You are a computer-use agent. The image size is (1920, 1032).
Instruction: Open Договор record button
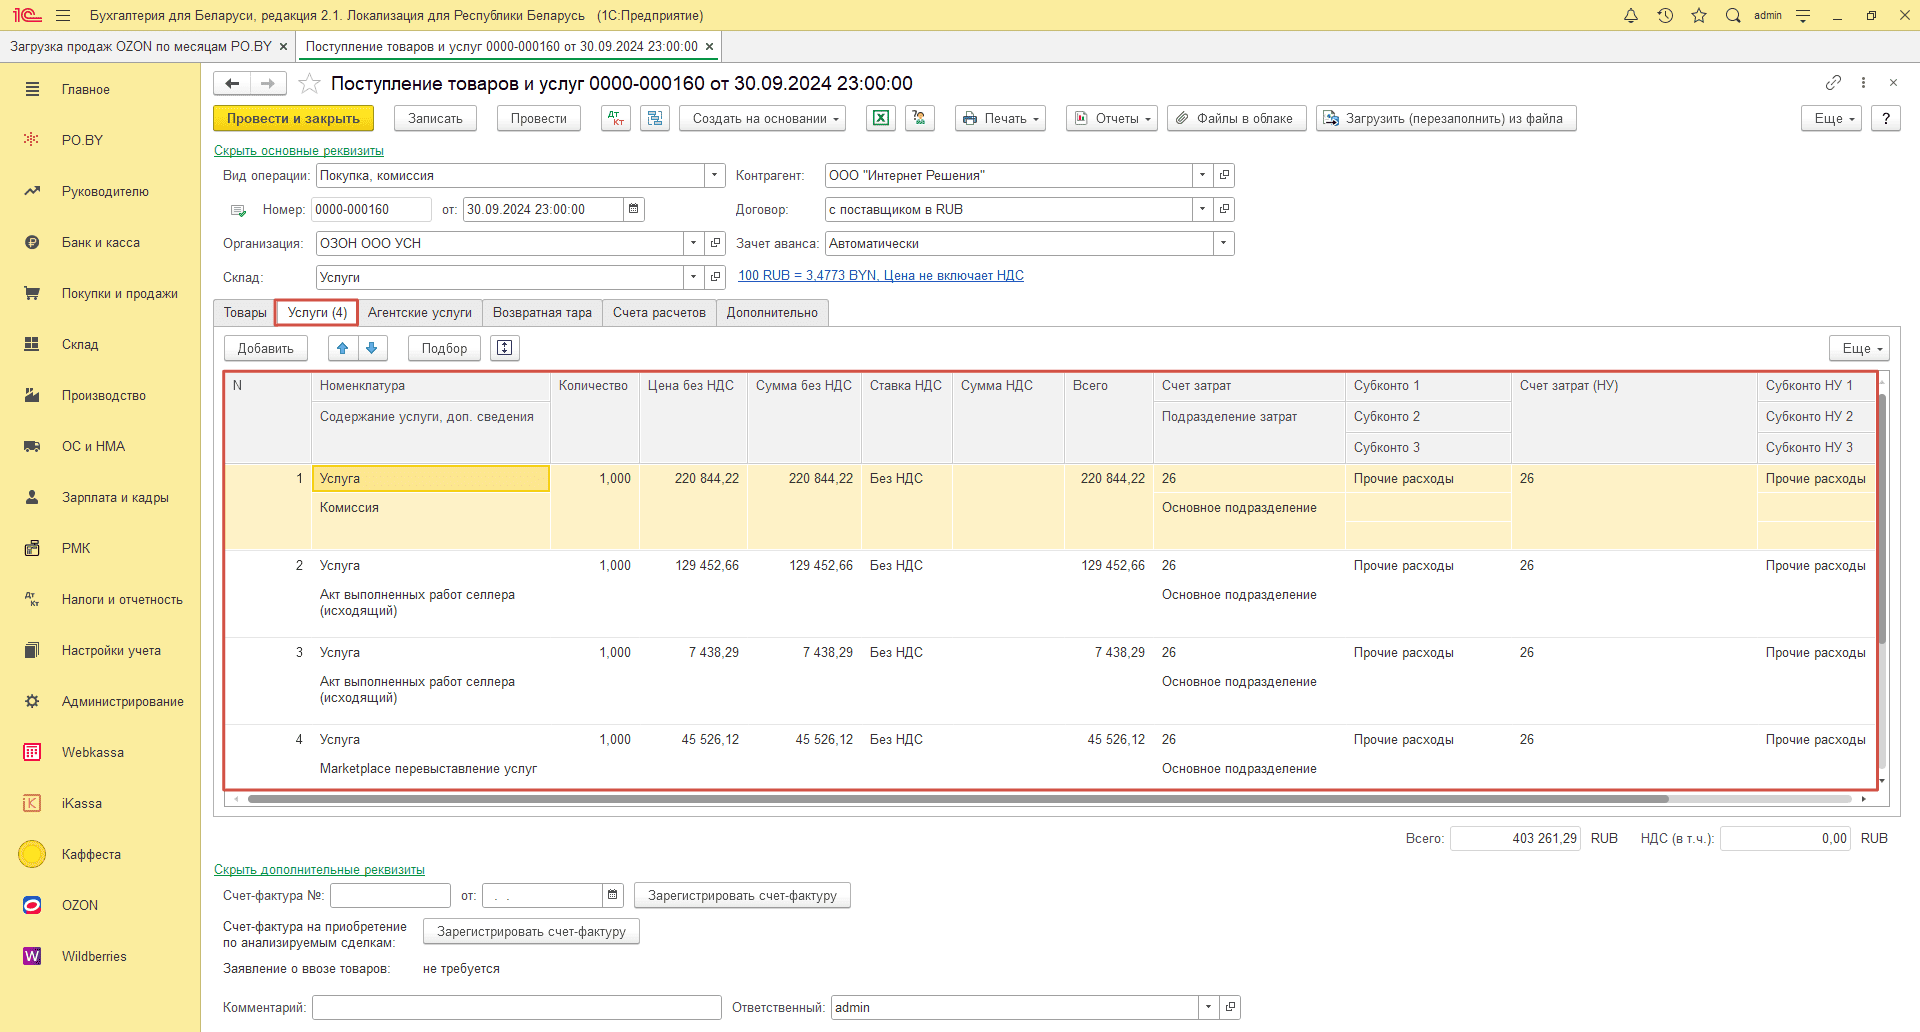[x=1224, y=209]
